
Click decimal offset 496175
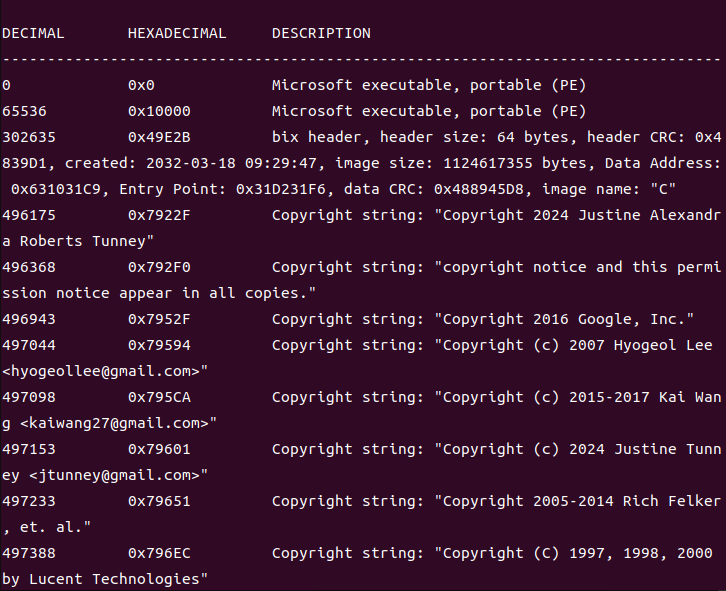[29, 215]
